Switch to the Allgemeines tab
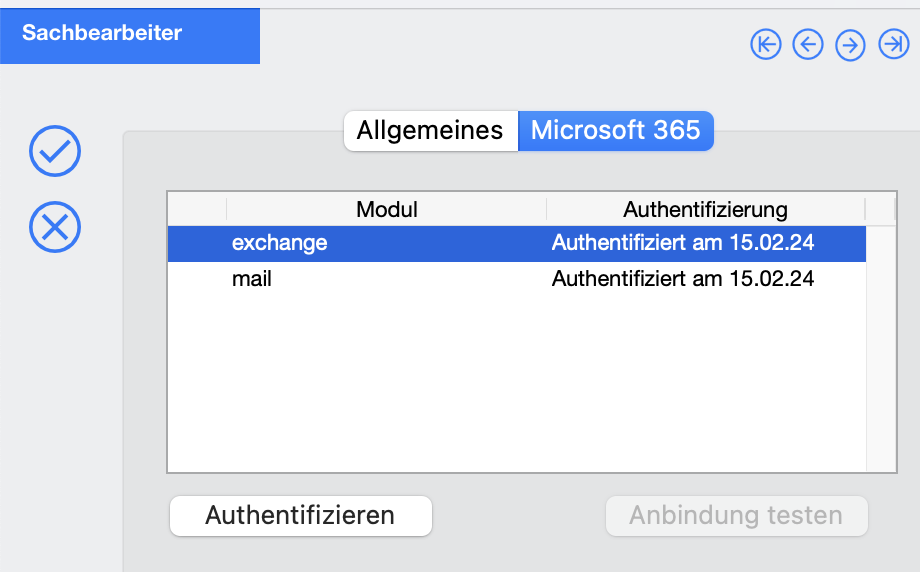The image size is (920, 572). 431,131
